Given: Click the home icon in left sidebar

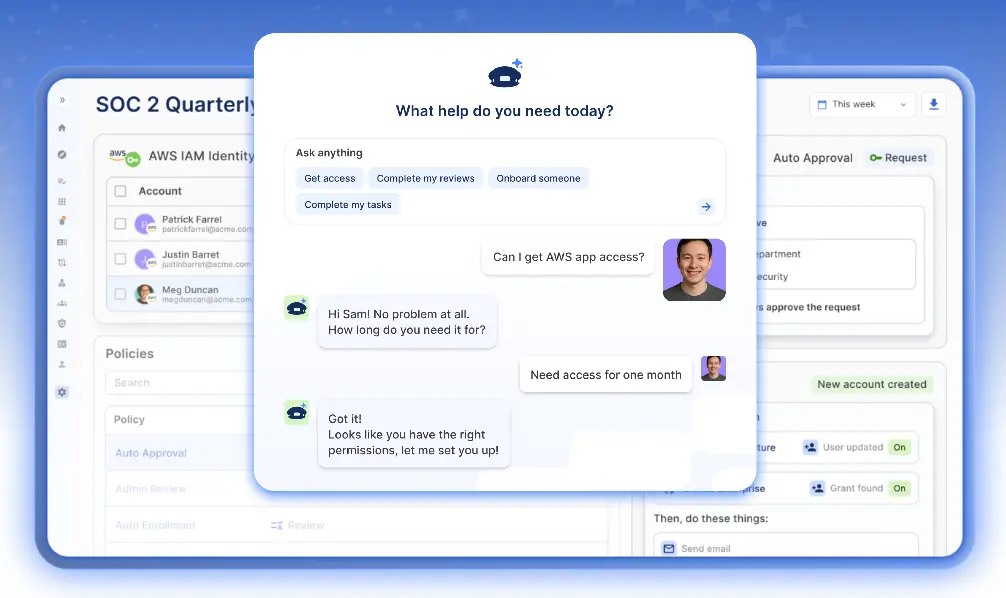Looking at the screenshot, I should [x=62, y=128].
